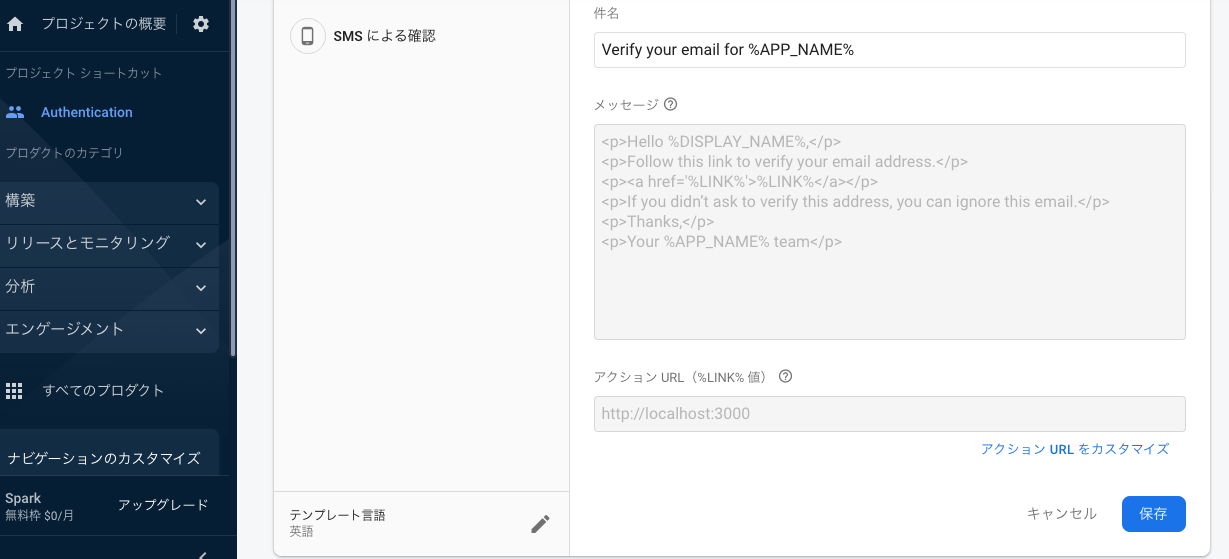
Task: Open ナビゲーションのカスタマイズ
Action: pos(104,459)
